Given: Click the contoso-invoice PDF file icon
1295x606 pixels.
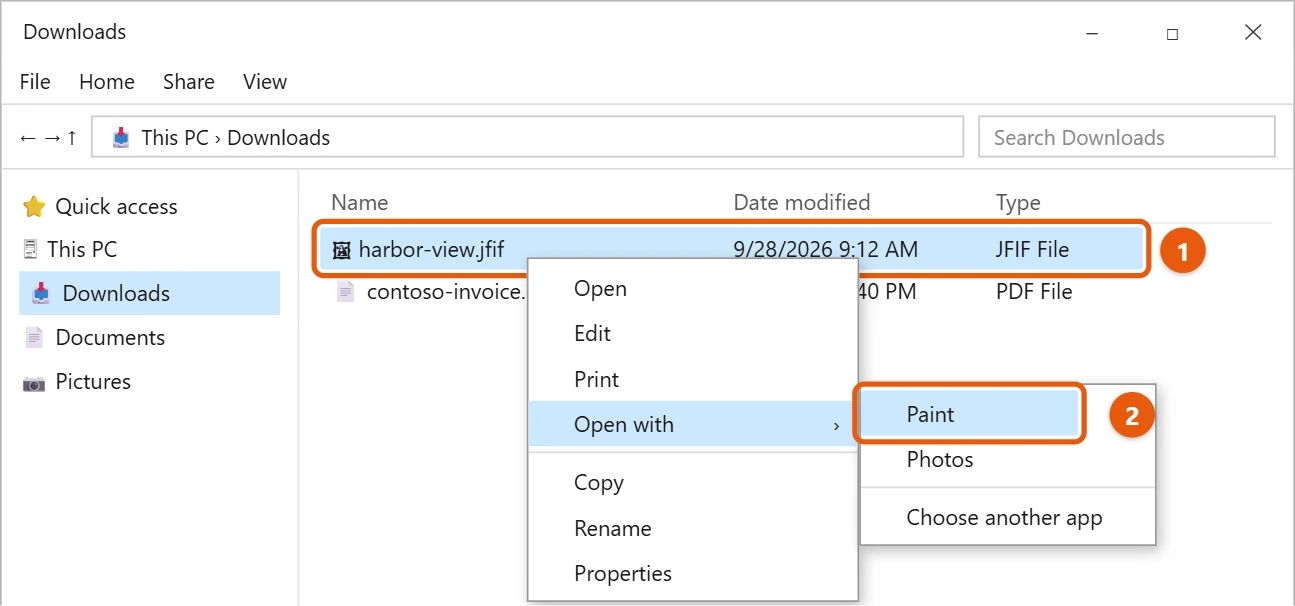Looking at the screenshot, I should (345, 292).
